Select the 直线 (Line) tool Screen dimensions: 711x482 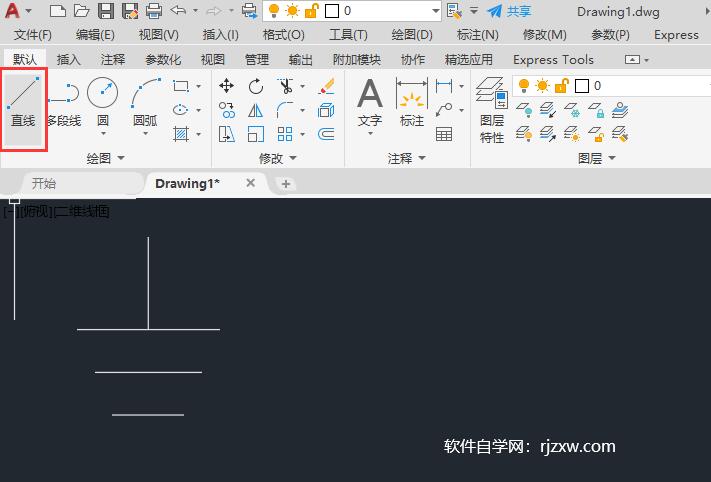(23, 103)
